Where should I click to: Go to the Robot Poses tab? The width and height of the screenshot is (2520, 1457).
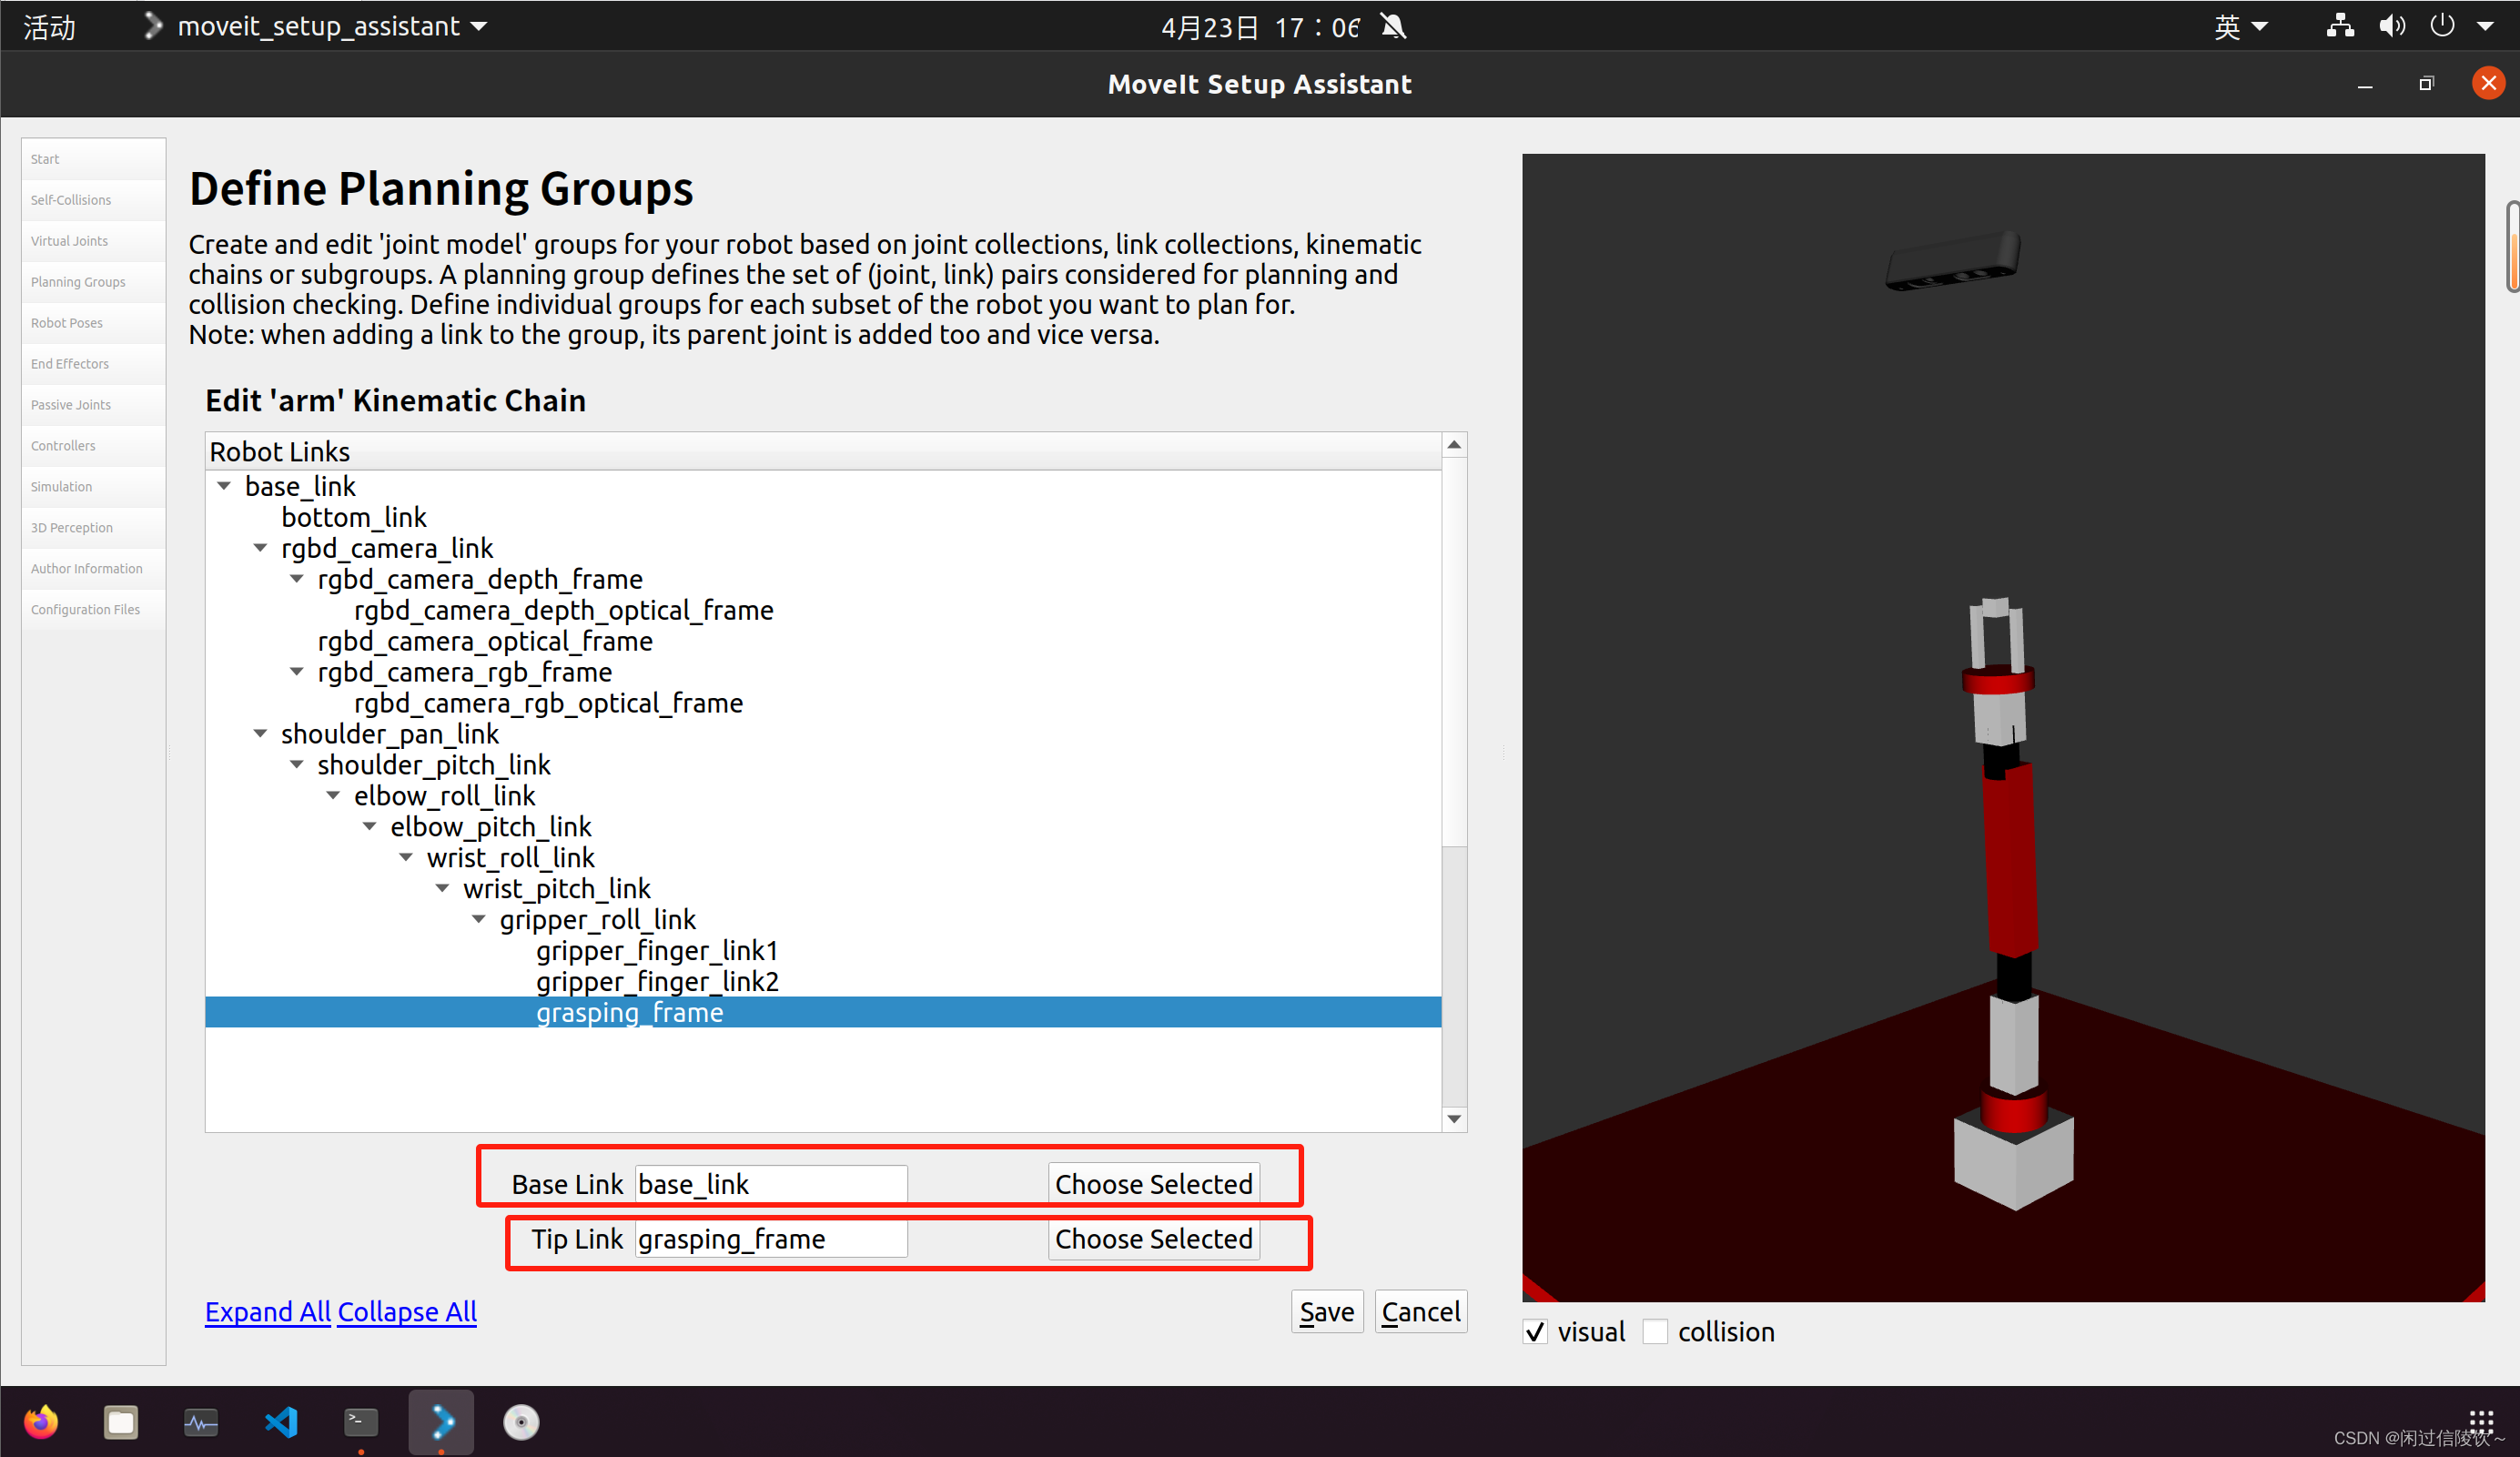(67, 323)
